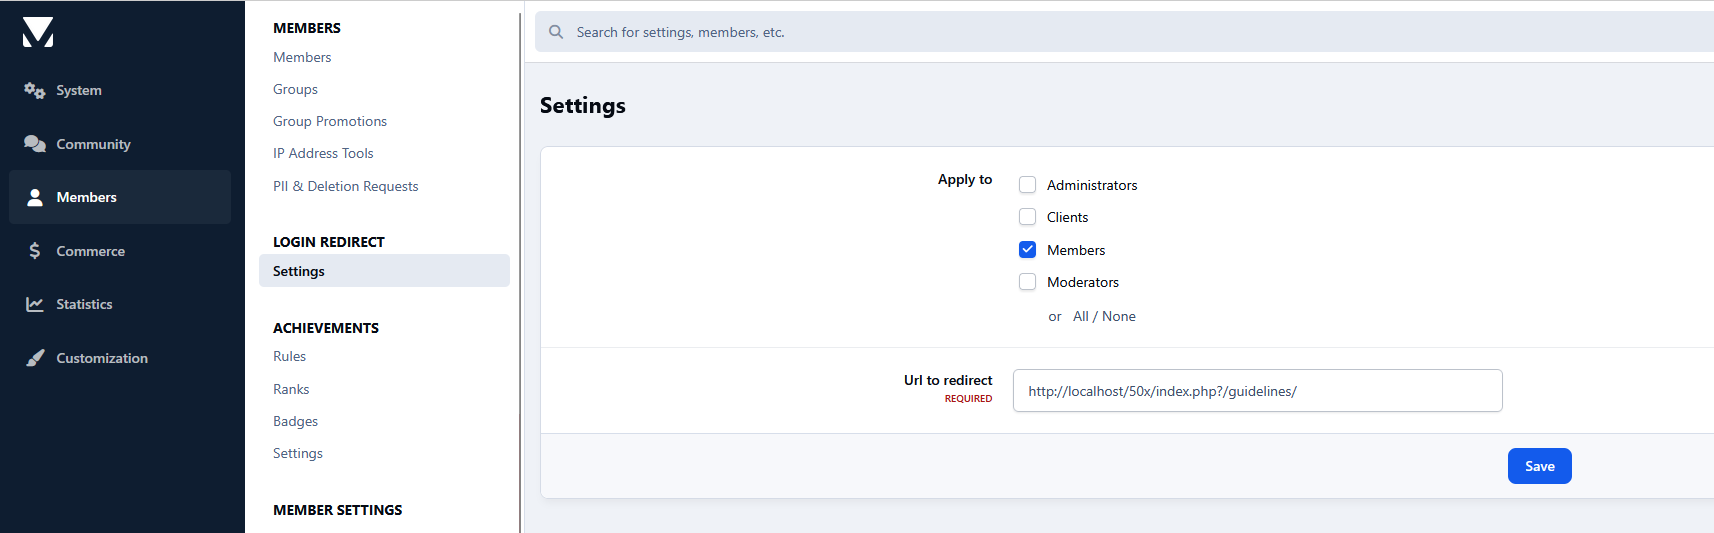The width and height of the screenshot is (1714, 533).
Task: Click the Commerce dollar sign icon
Action: coord(35,251)
